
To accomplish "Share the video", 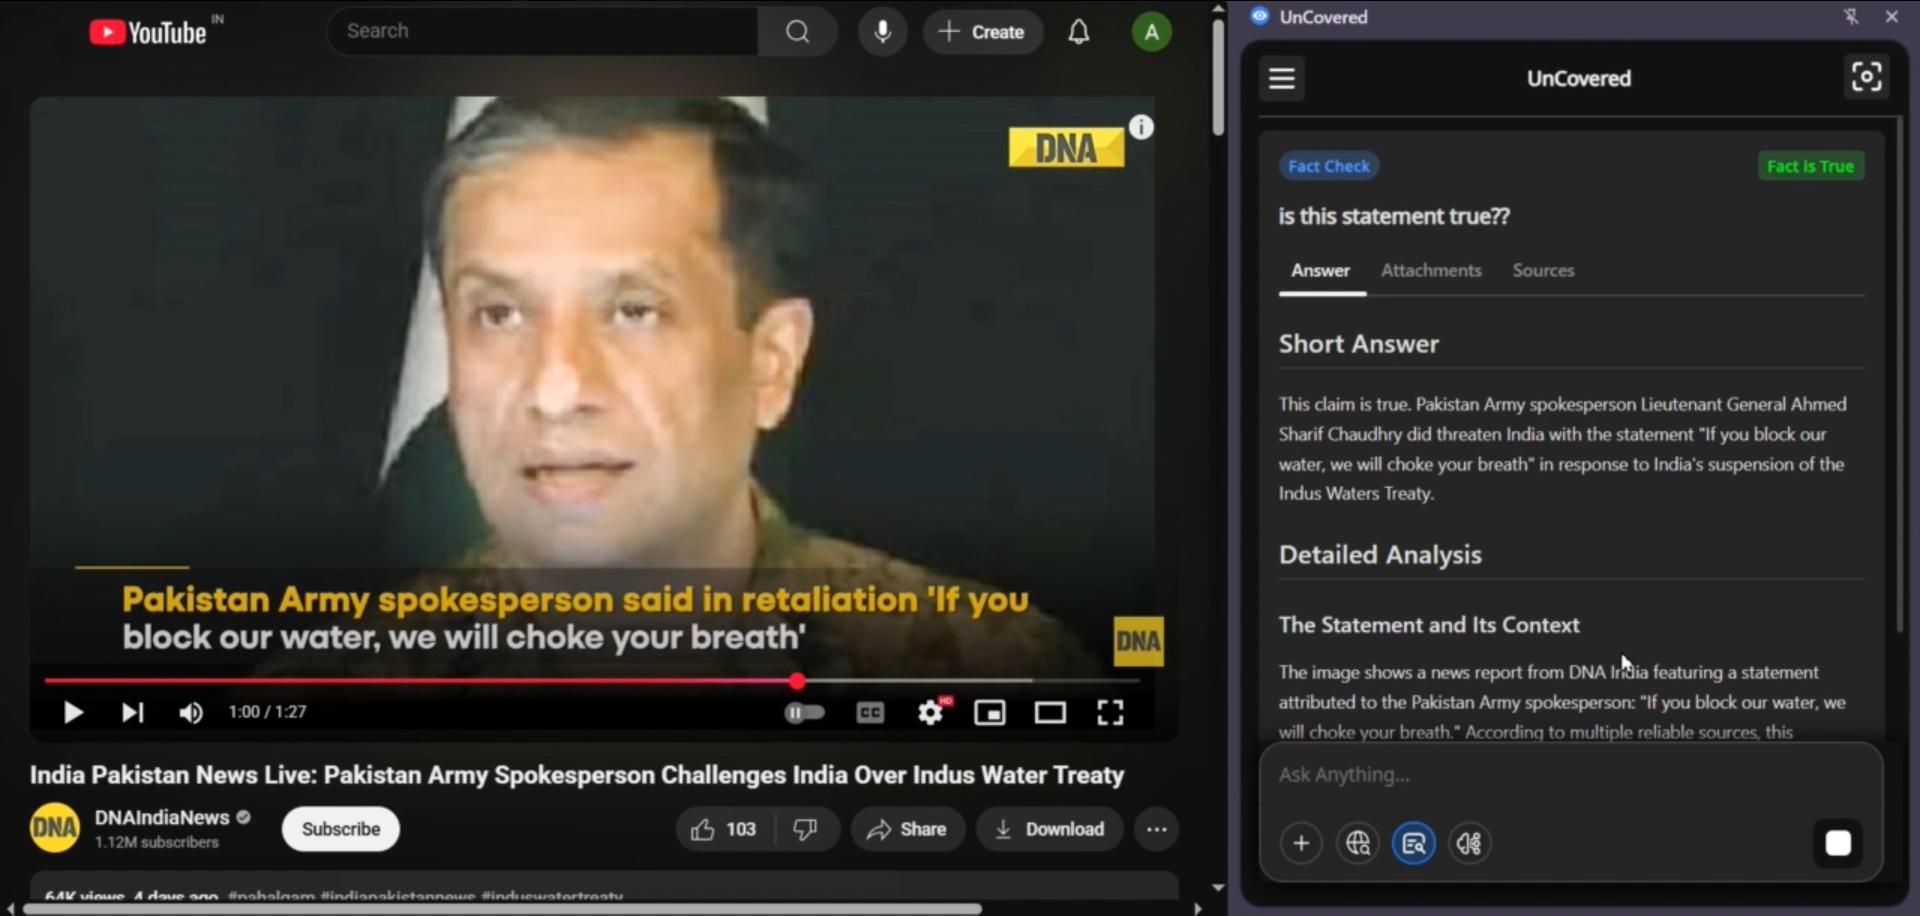I will coord(907,829).
